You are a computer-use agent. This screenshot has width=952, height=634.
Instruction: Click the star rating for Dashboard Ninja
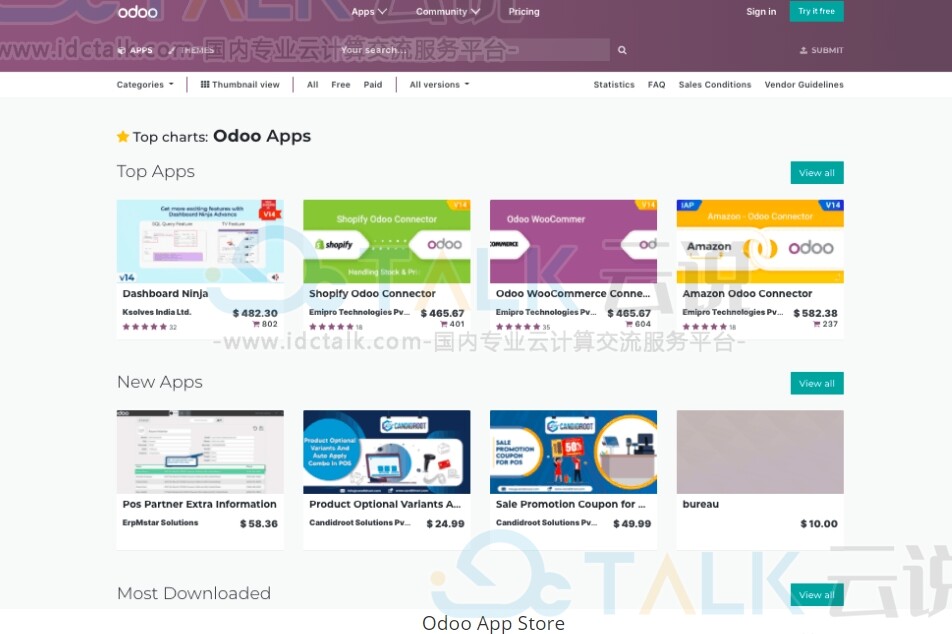click(144, 327)
